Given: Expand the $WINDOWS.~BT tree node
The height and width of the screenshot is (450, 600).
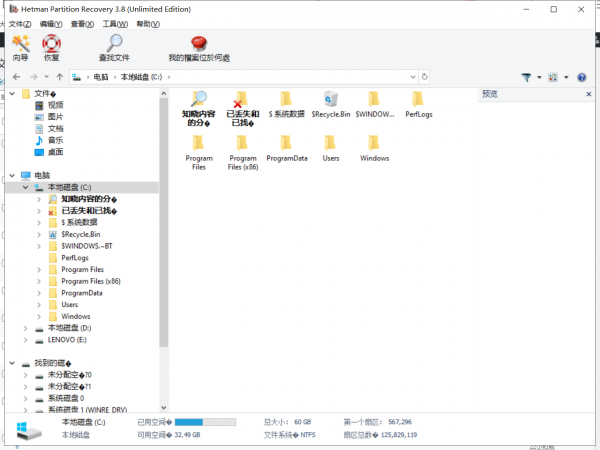Looking at the screenshot, I should [x=39, y=246].
